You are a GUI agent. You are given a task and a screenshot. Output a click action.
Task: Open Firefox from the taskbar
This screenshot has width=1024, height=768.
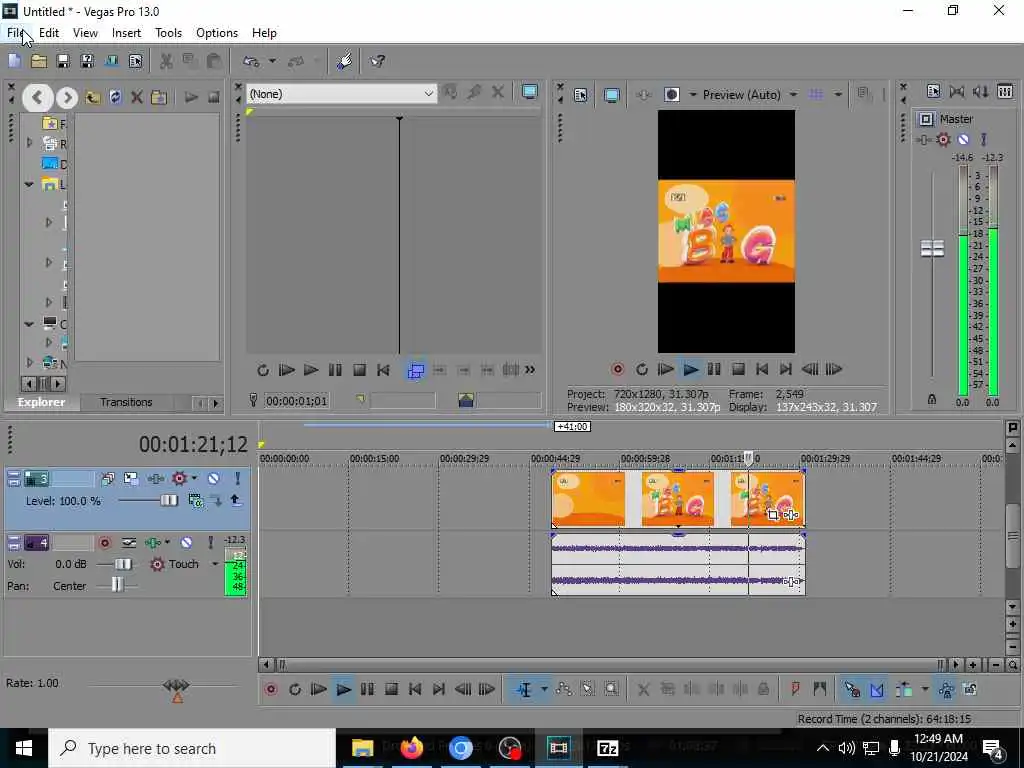[x=411, y=748]
